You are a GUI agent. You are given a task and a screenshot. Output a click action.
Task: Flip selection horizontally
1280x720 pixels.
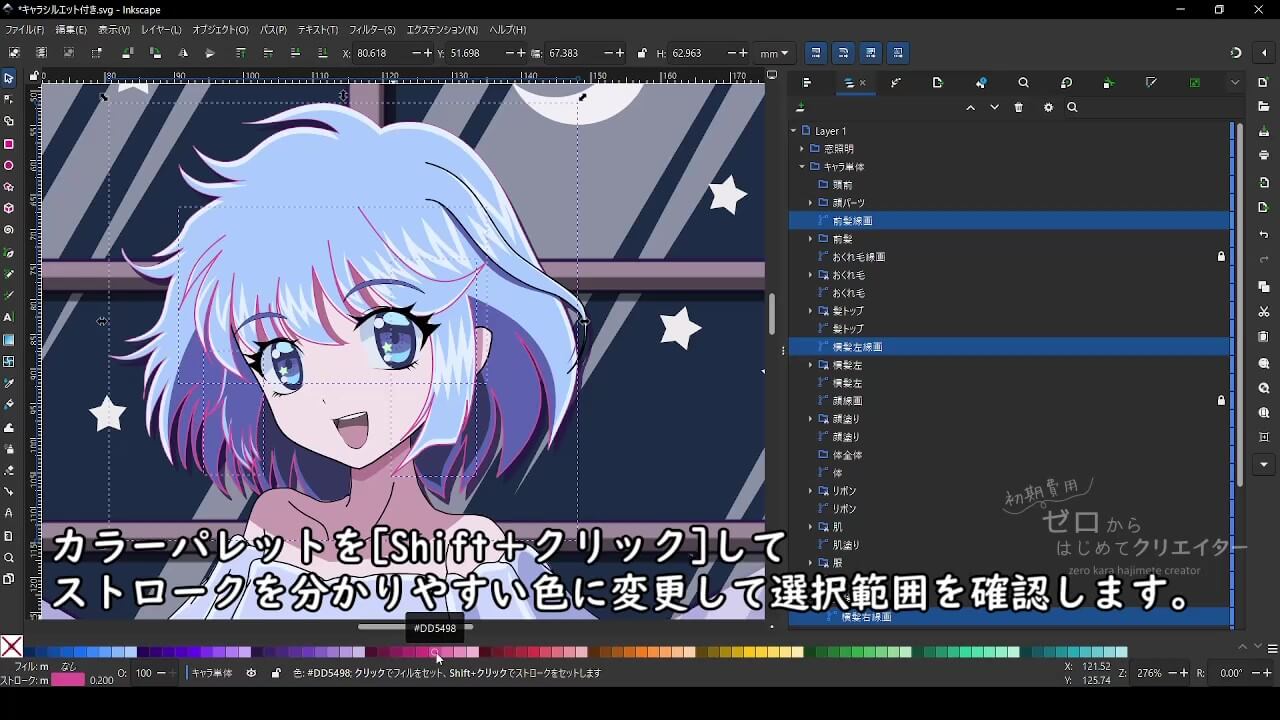point(183,53)
